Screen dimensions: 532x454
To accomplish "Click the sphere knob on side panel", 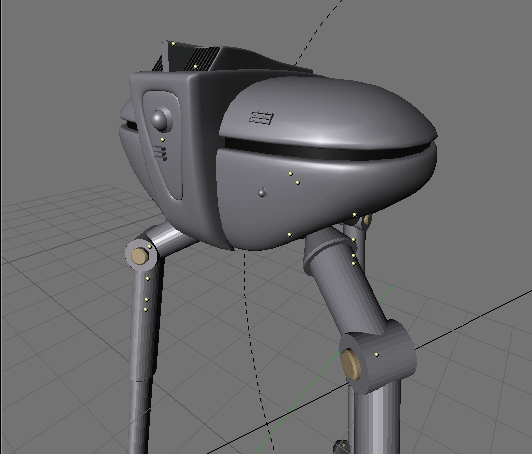I will click(x=160, y=119).
